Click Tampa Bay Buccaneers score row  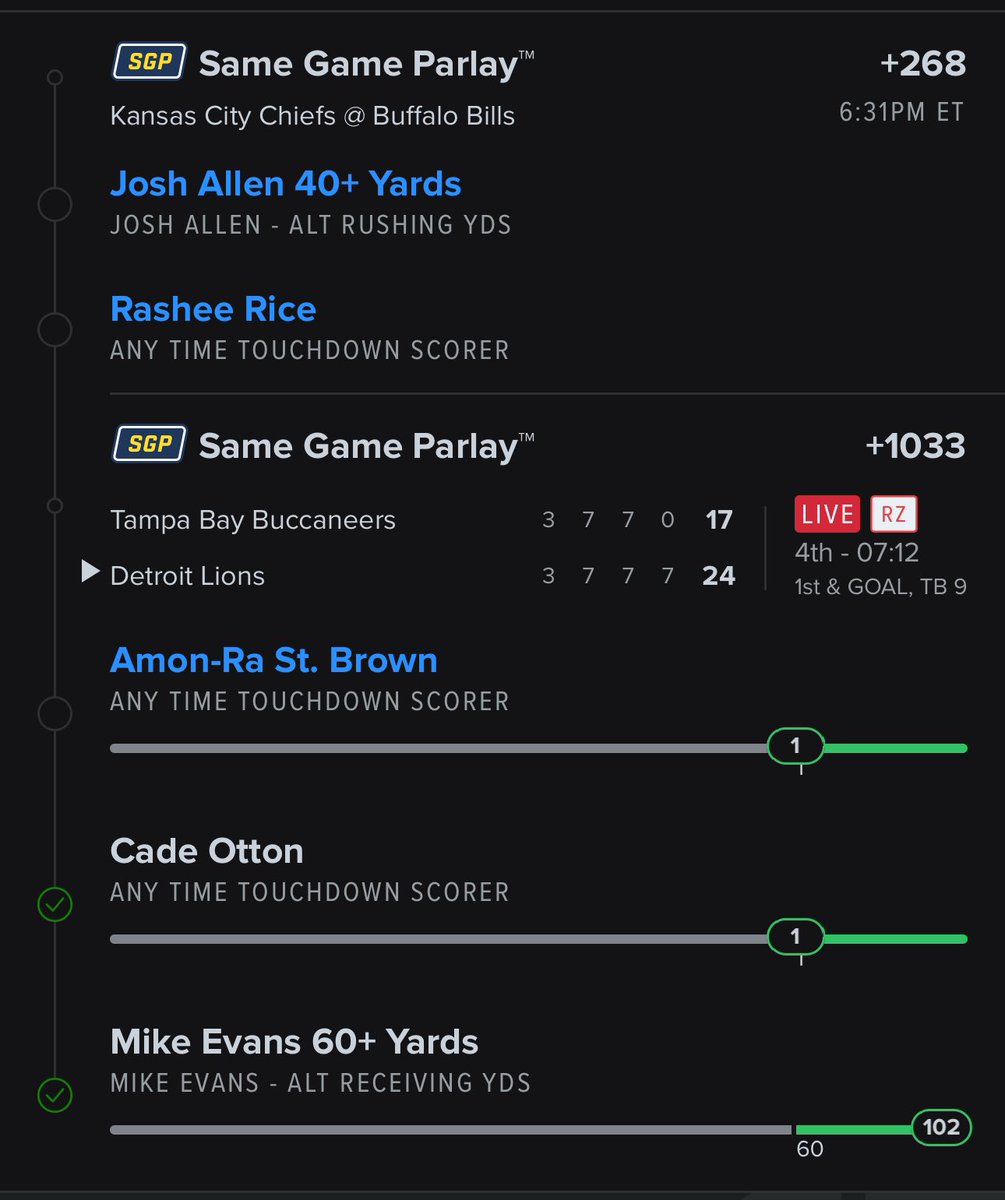tap(423, 520)
